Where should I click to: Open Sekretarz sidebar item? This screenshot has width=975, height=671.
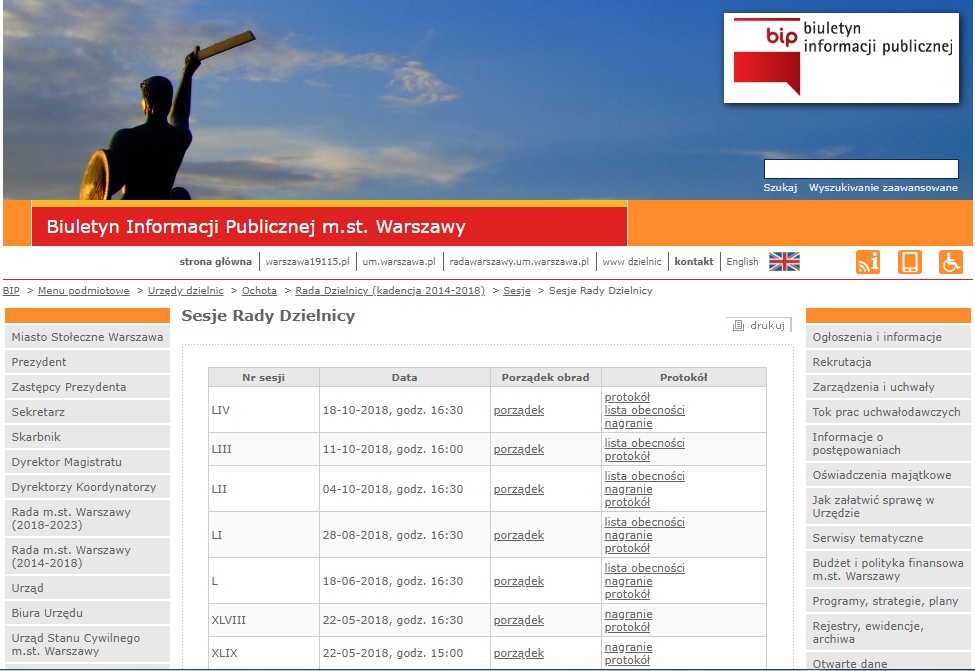(87, 412)
